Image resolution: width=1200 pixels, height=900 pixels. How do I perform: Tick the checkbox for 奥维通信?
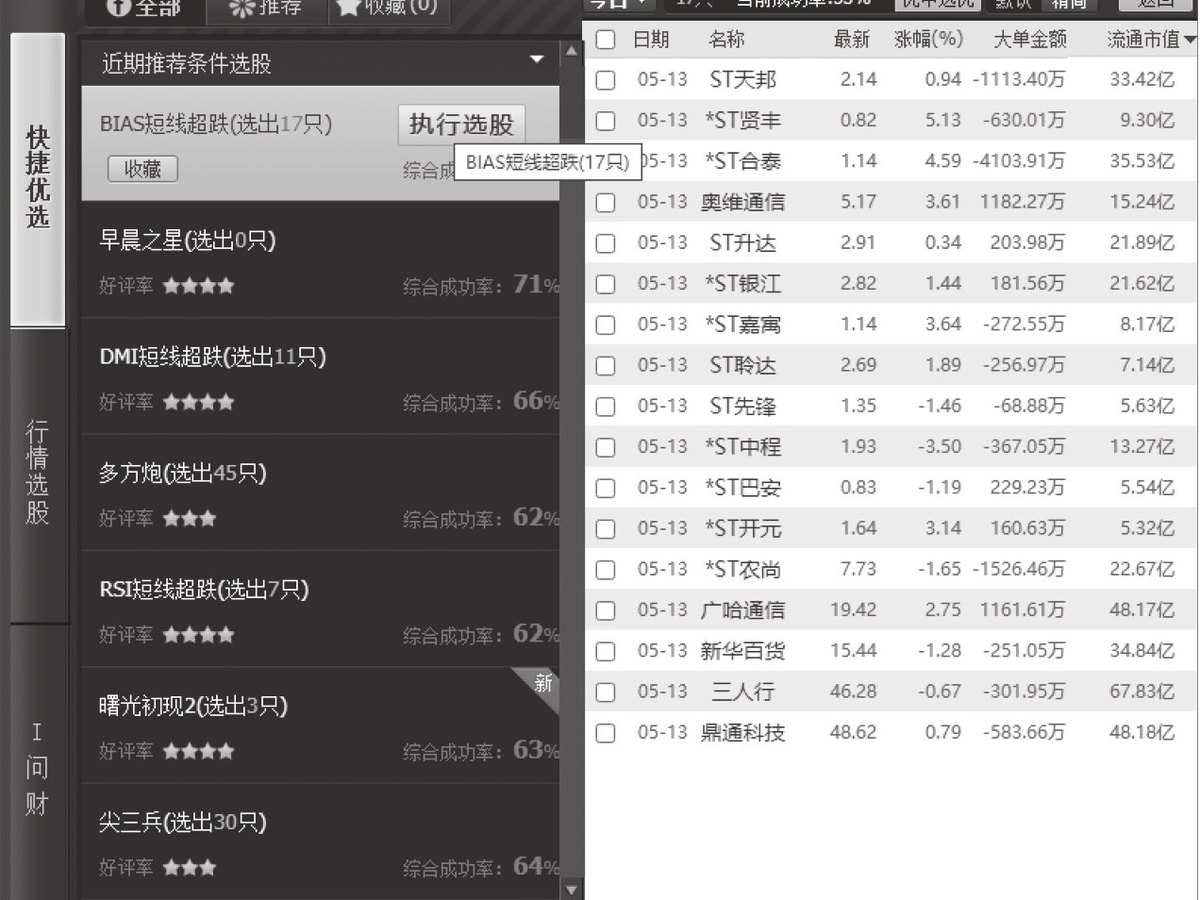click(x=605, y=203)
